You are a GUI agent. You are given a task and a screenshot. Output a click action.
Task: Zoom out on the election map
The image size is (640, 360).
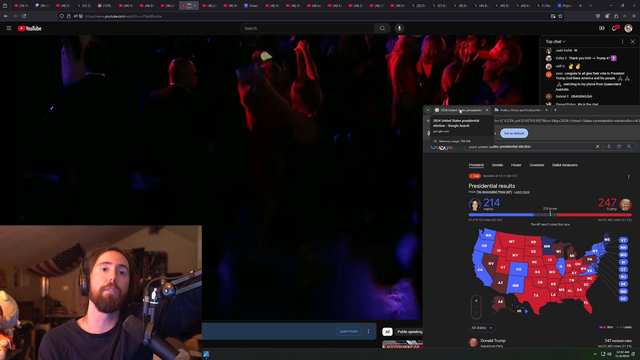click(x=476, y=313)
